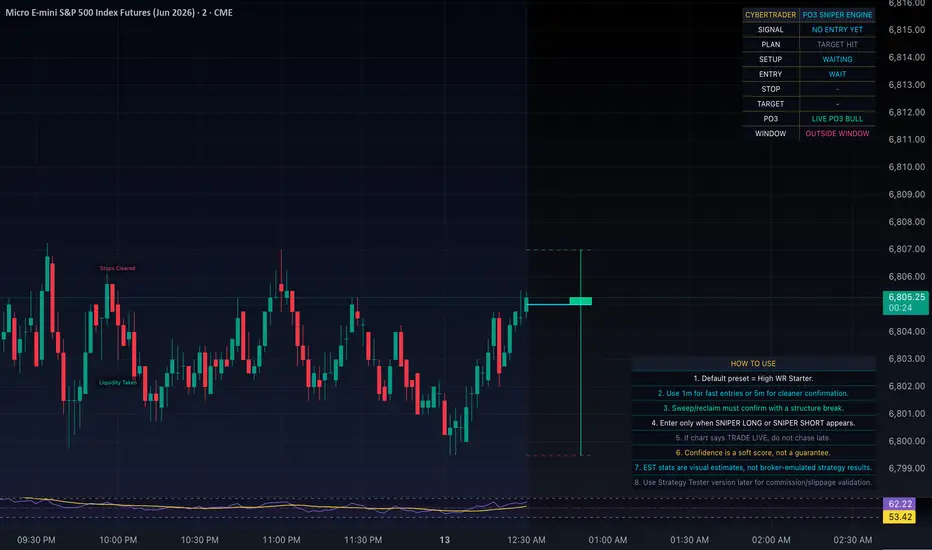Select the WAIT value in ENTRY row
This screenshot has height=550, width=932.
(x=837, y=74)
